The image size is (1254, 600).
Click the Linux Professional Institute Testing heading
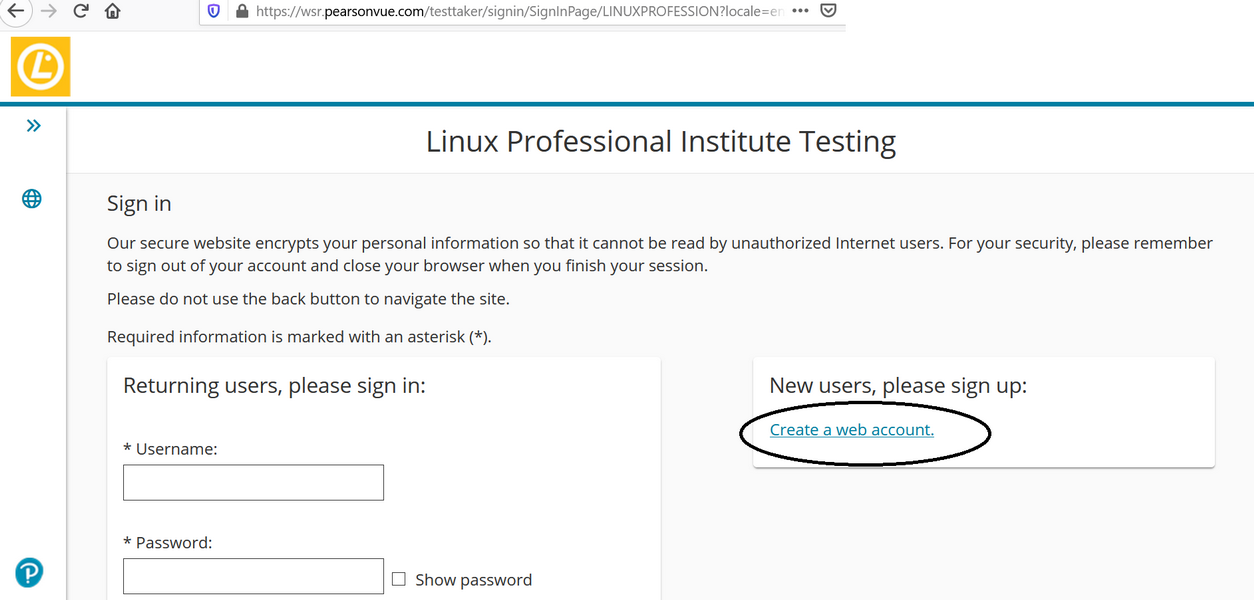pyautogui.click(x=660, y=141)
